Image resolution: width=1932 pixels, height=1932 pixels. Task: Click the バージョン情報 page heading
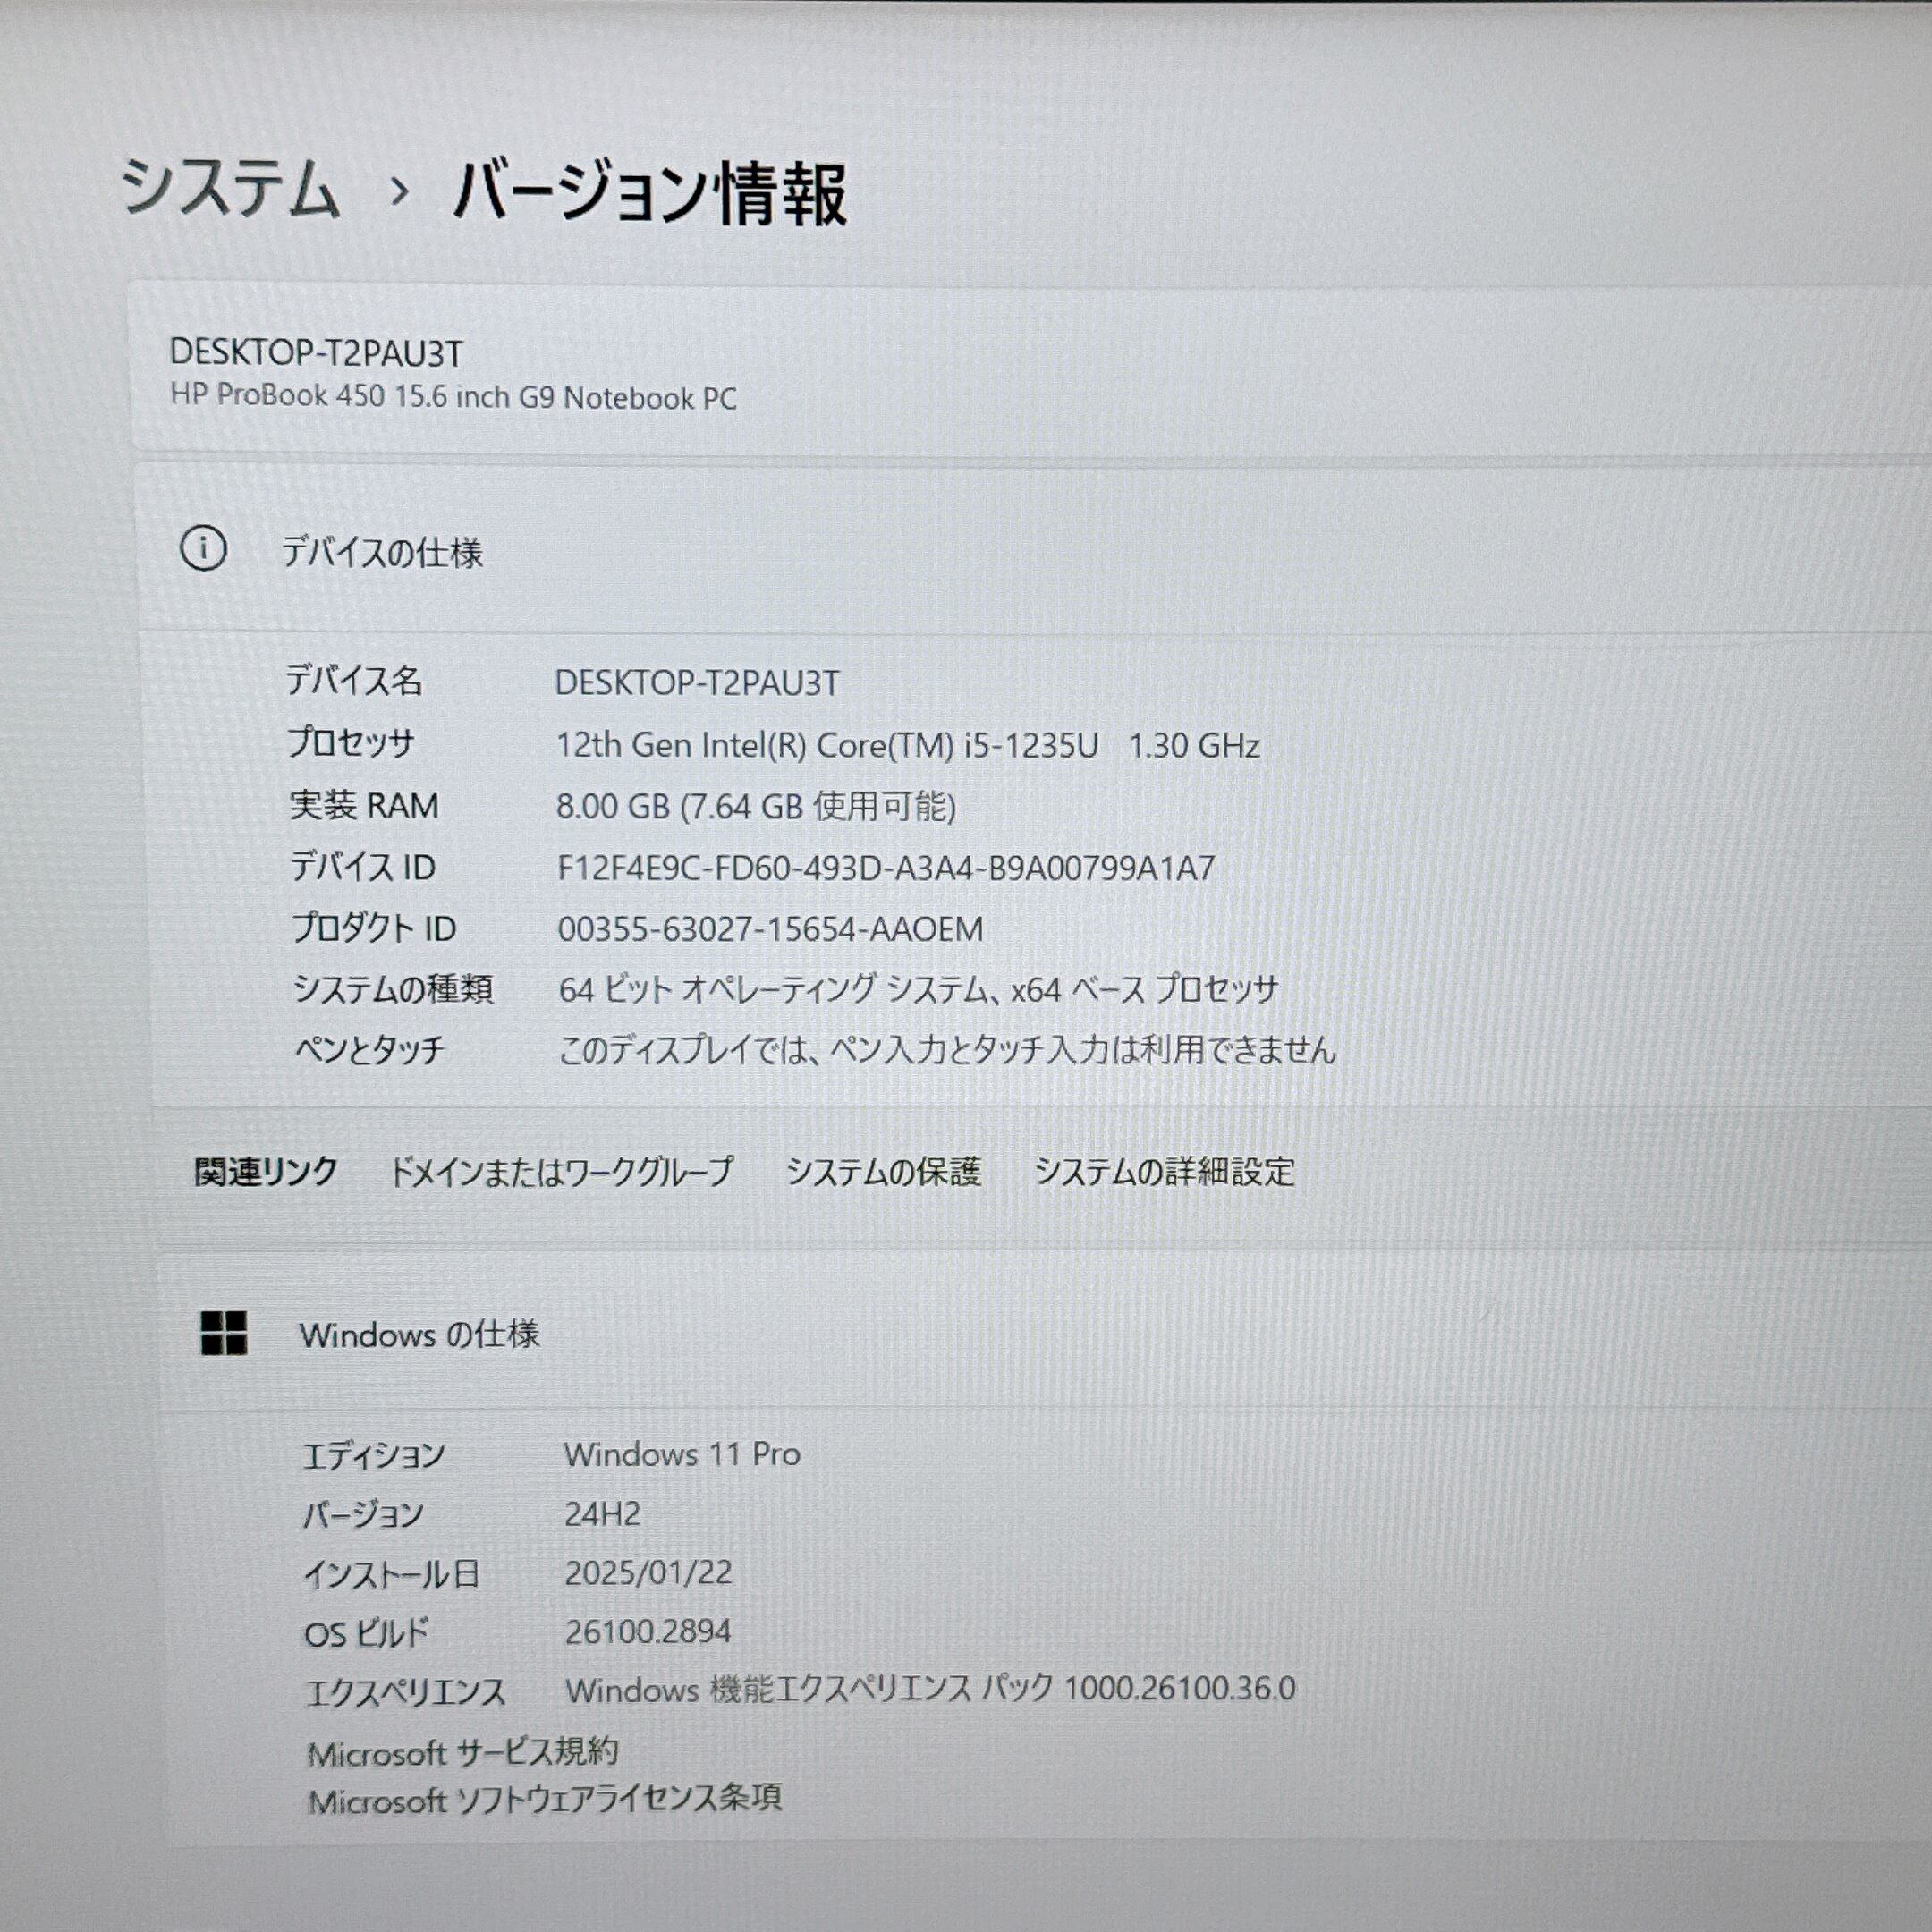click(x=650, y=192)
